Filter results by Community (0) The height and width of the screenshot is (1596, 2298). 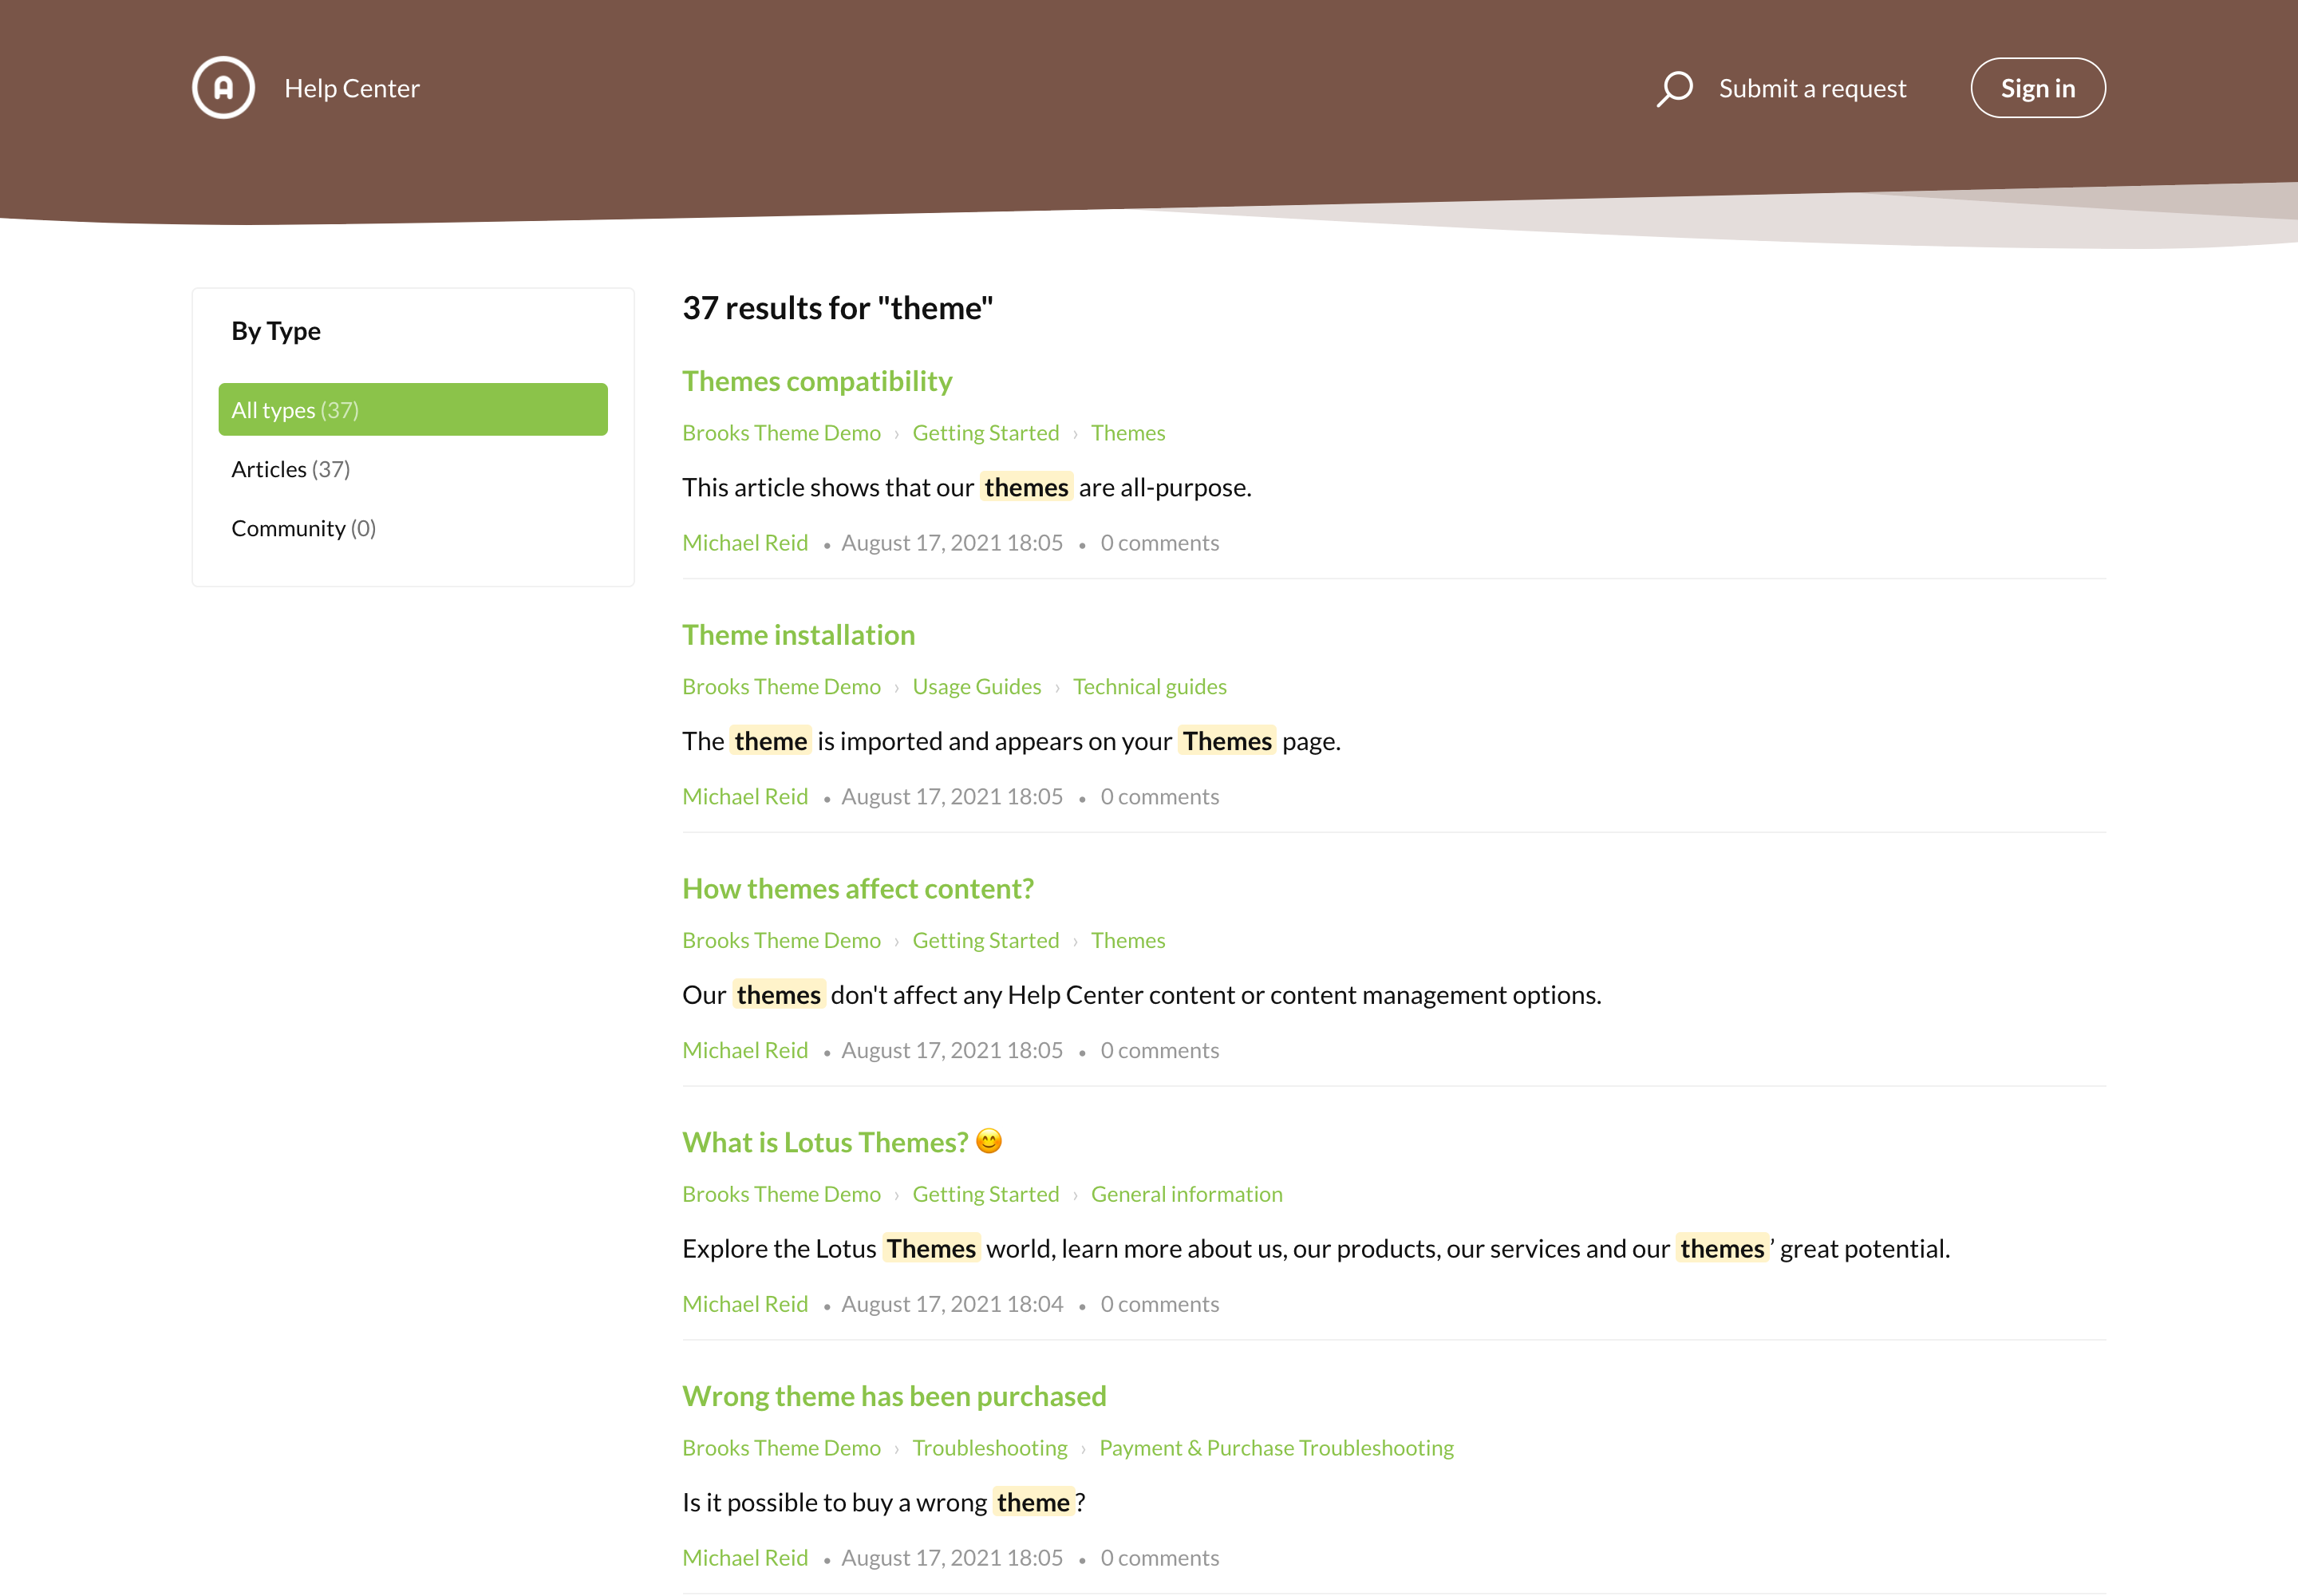tap(303, 528)
